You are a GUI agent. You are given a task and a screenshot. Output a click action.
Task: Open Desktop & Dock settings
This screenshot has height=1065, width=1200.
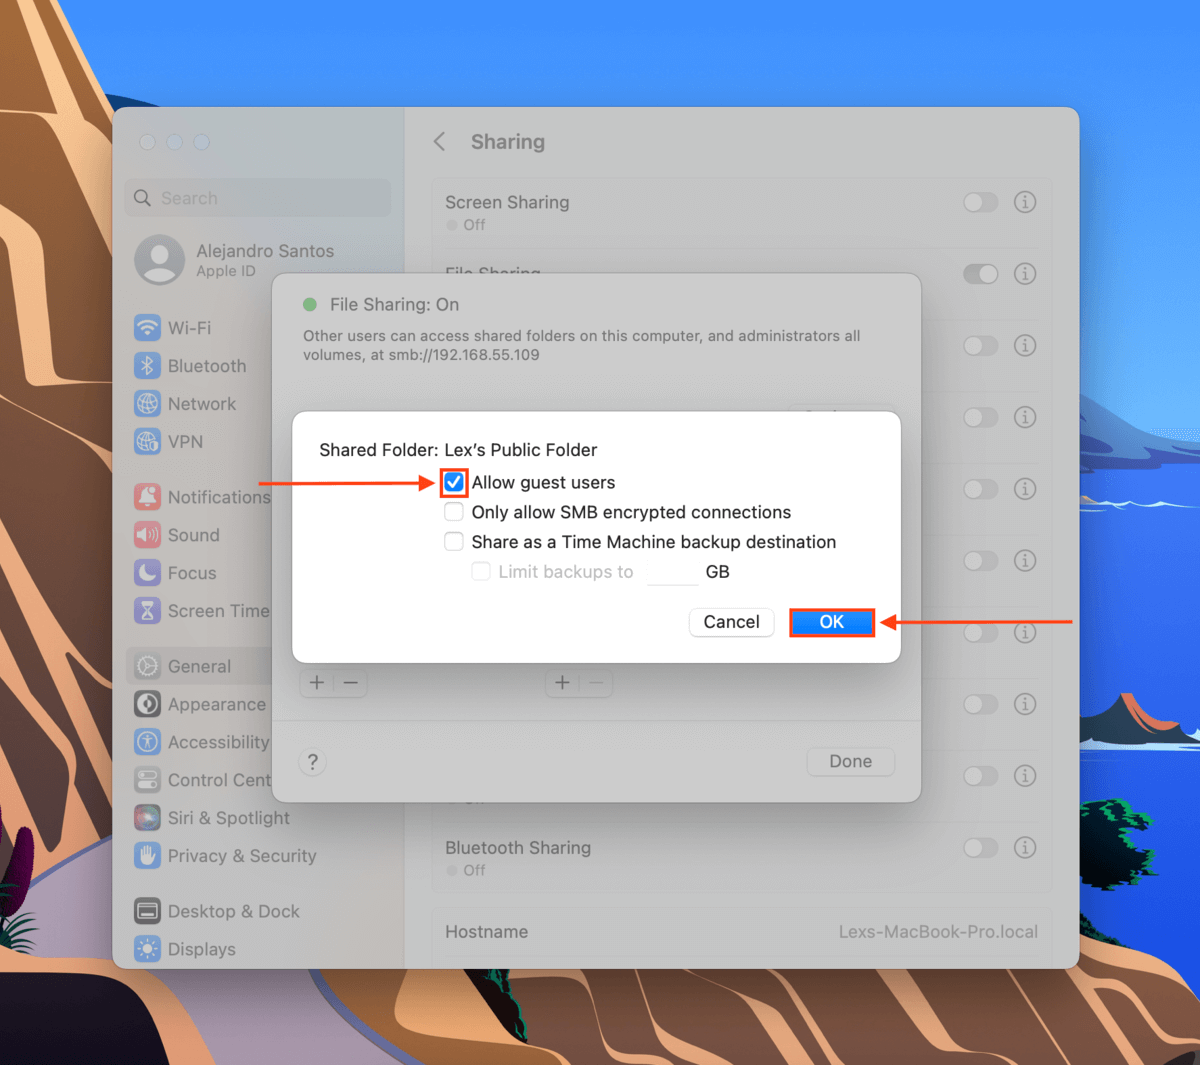pos(217,912)
